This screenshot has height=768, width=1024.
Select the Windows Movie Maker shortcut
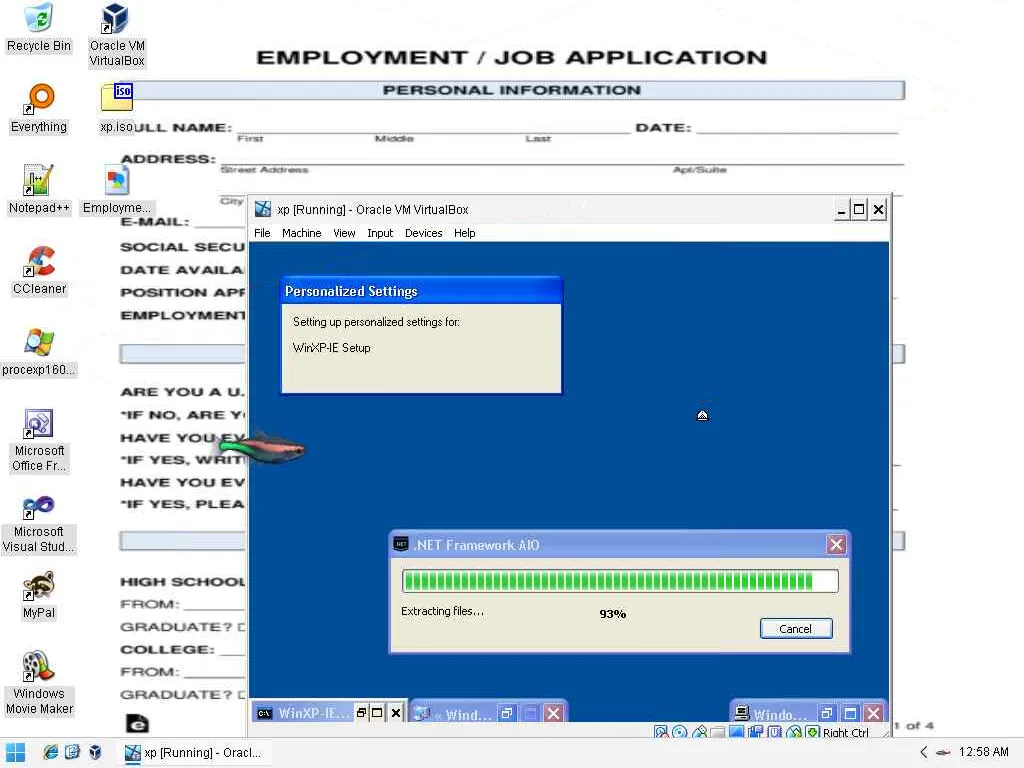[x=39, y=682]
